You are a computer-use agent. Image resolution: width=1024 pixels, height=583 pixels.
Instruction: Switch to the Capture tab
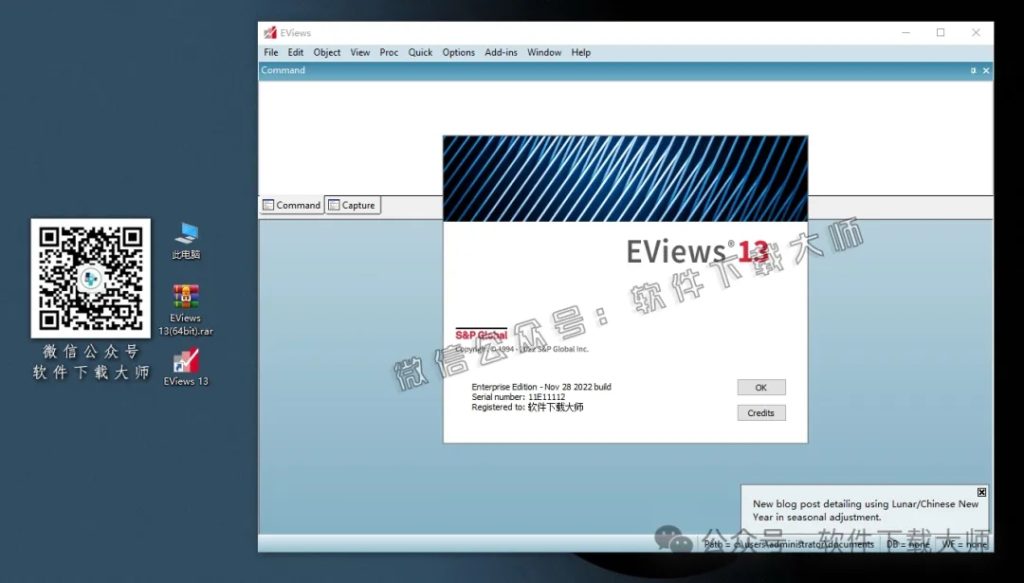[x=353, y=204]
